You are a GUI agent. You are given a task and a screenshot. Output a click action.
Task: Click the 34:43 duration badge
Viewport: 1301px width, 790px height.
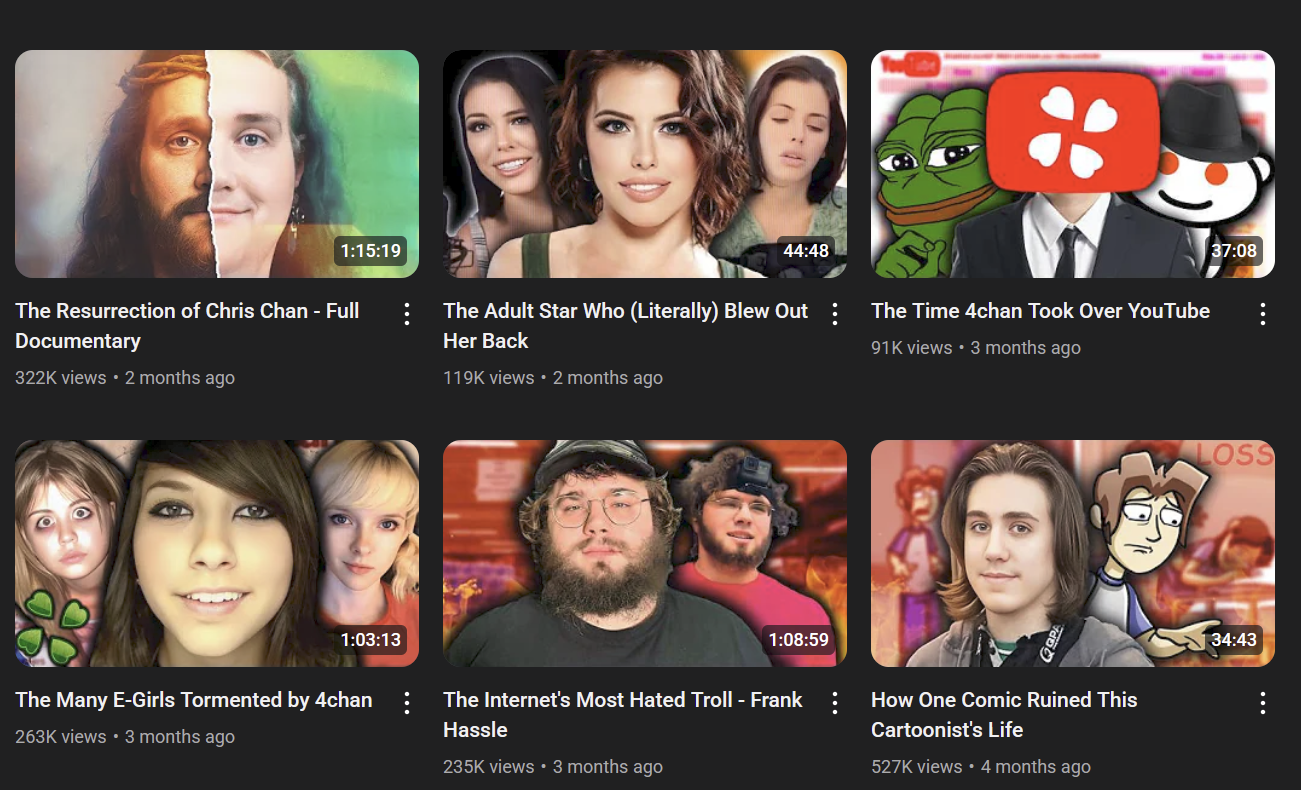(x=1233, y=640)
